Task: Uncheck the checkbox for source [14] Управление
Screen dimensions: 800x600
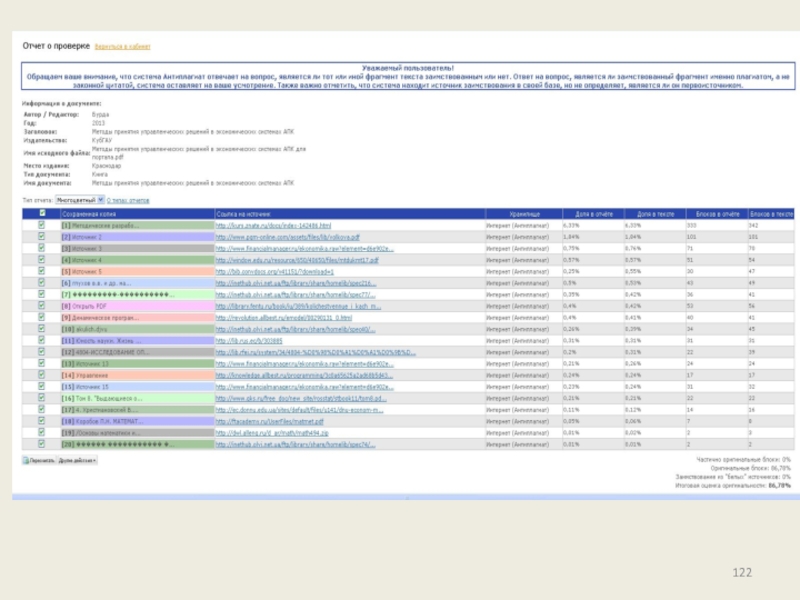Action: pyautogui.click(x=41, y=375)
